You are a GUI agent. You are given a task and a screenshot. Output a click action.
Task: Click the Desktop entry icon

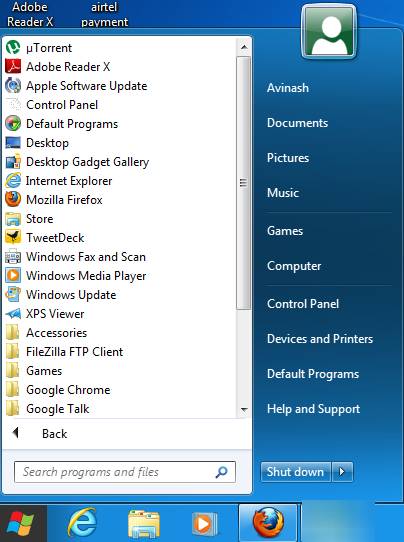pos(13,143)
